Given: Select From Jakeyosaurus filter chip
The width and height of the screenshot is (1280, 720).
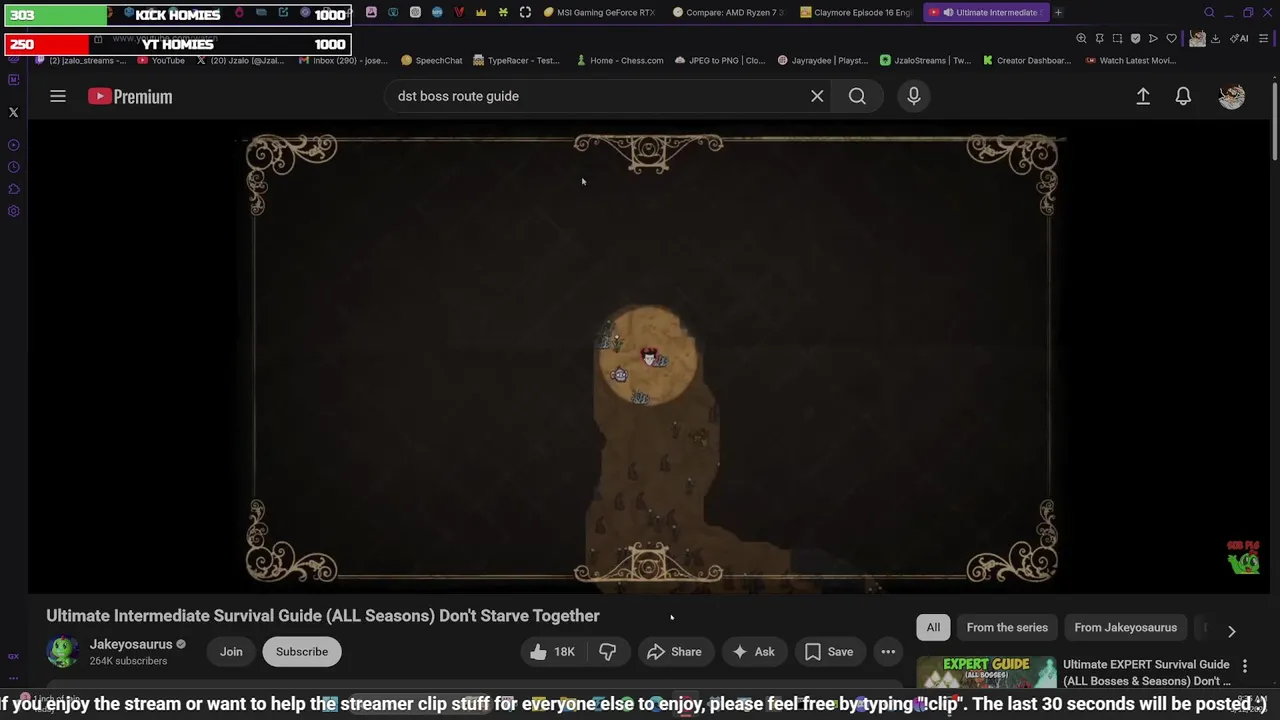Looking at the screenshot, I should pyautogui.click(x=1125, y=628).
